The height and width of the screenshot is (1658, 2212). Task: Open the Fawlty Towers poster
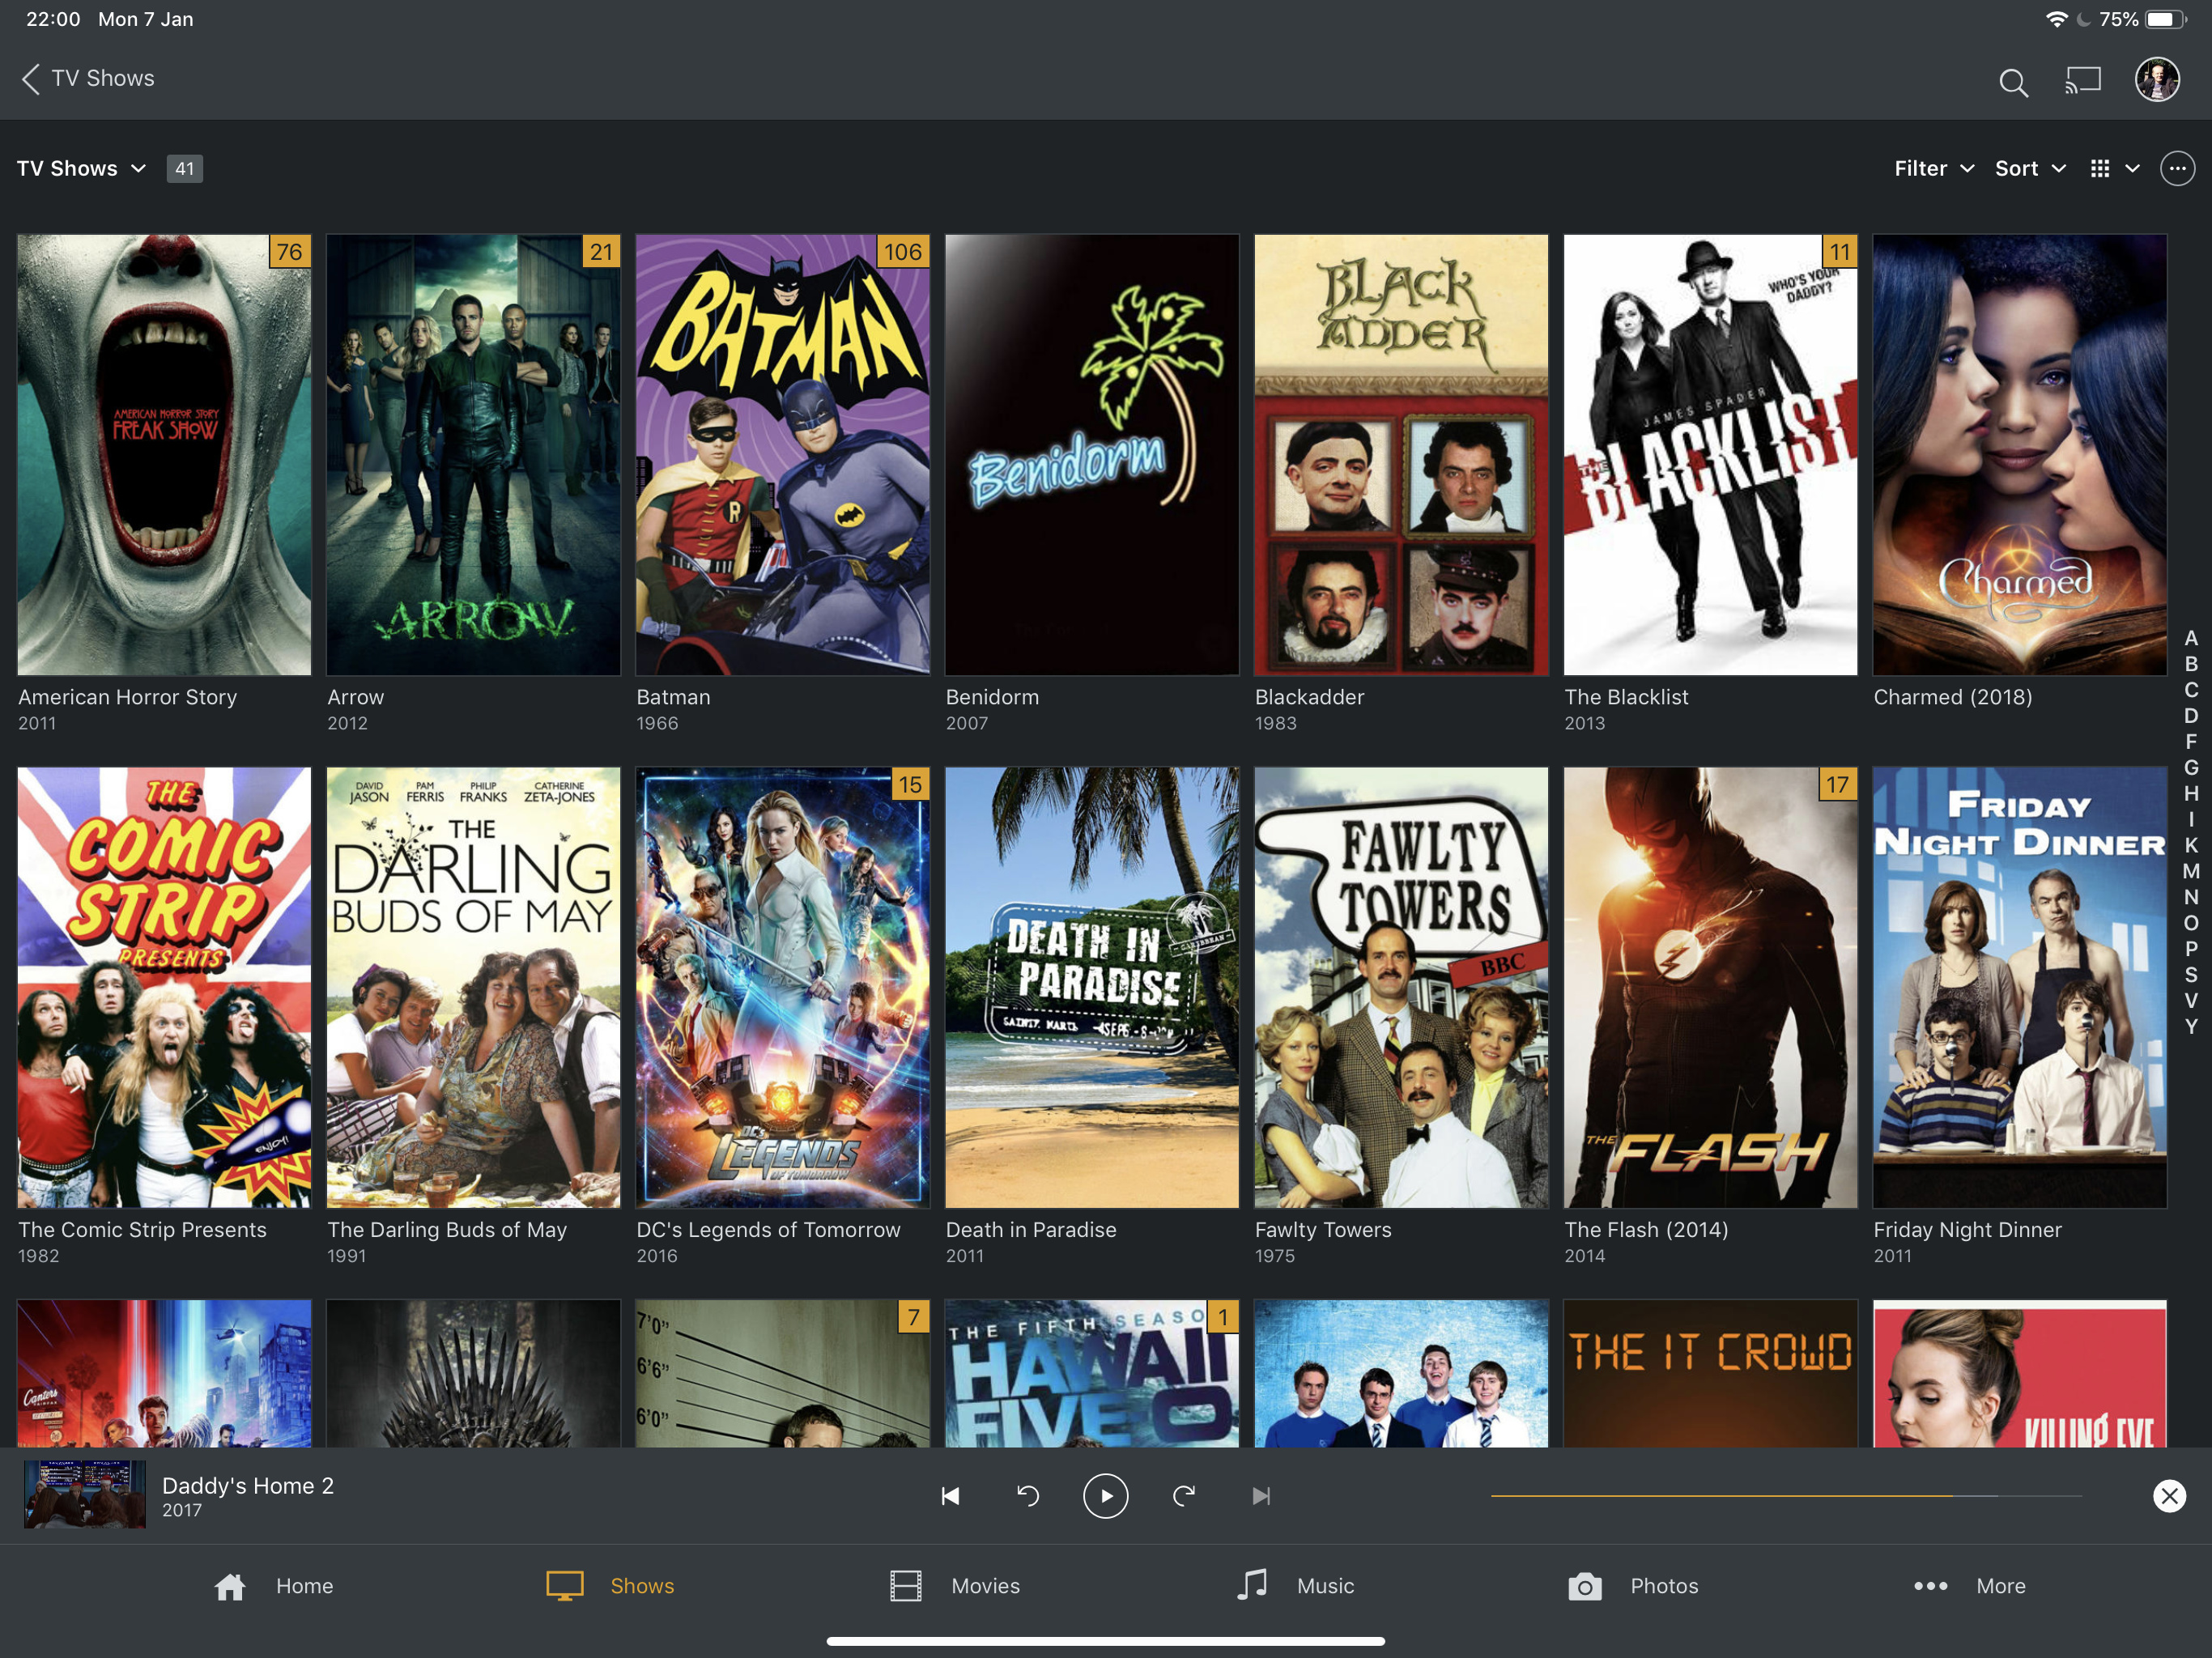point(1400,987)
